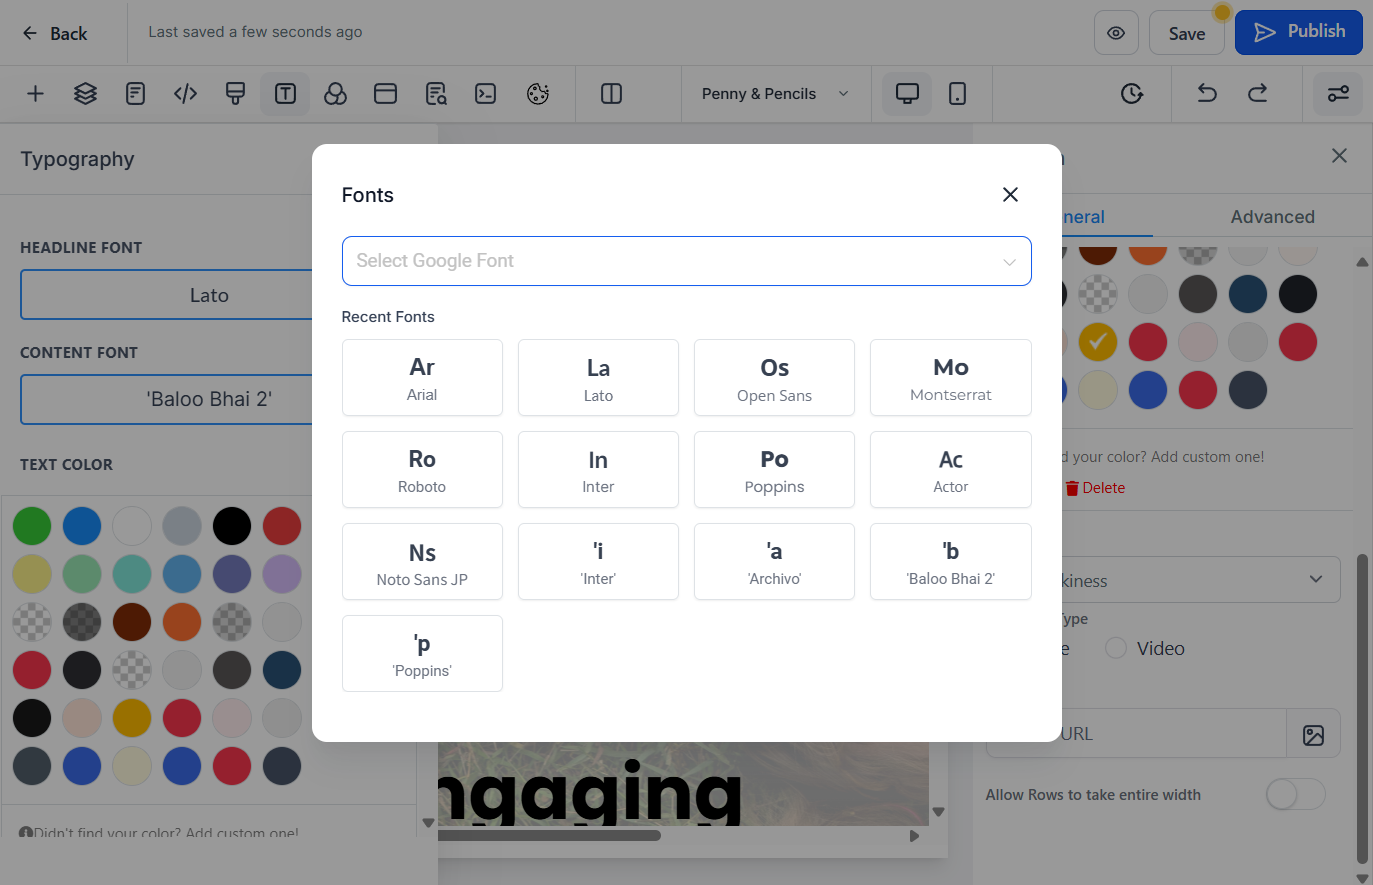Viewport: 1373px width, 885px height.
Task: Select the Typography T icon in toolbar
Action: click(285, 94)
